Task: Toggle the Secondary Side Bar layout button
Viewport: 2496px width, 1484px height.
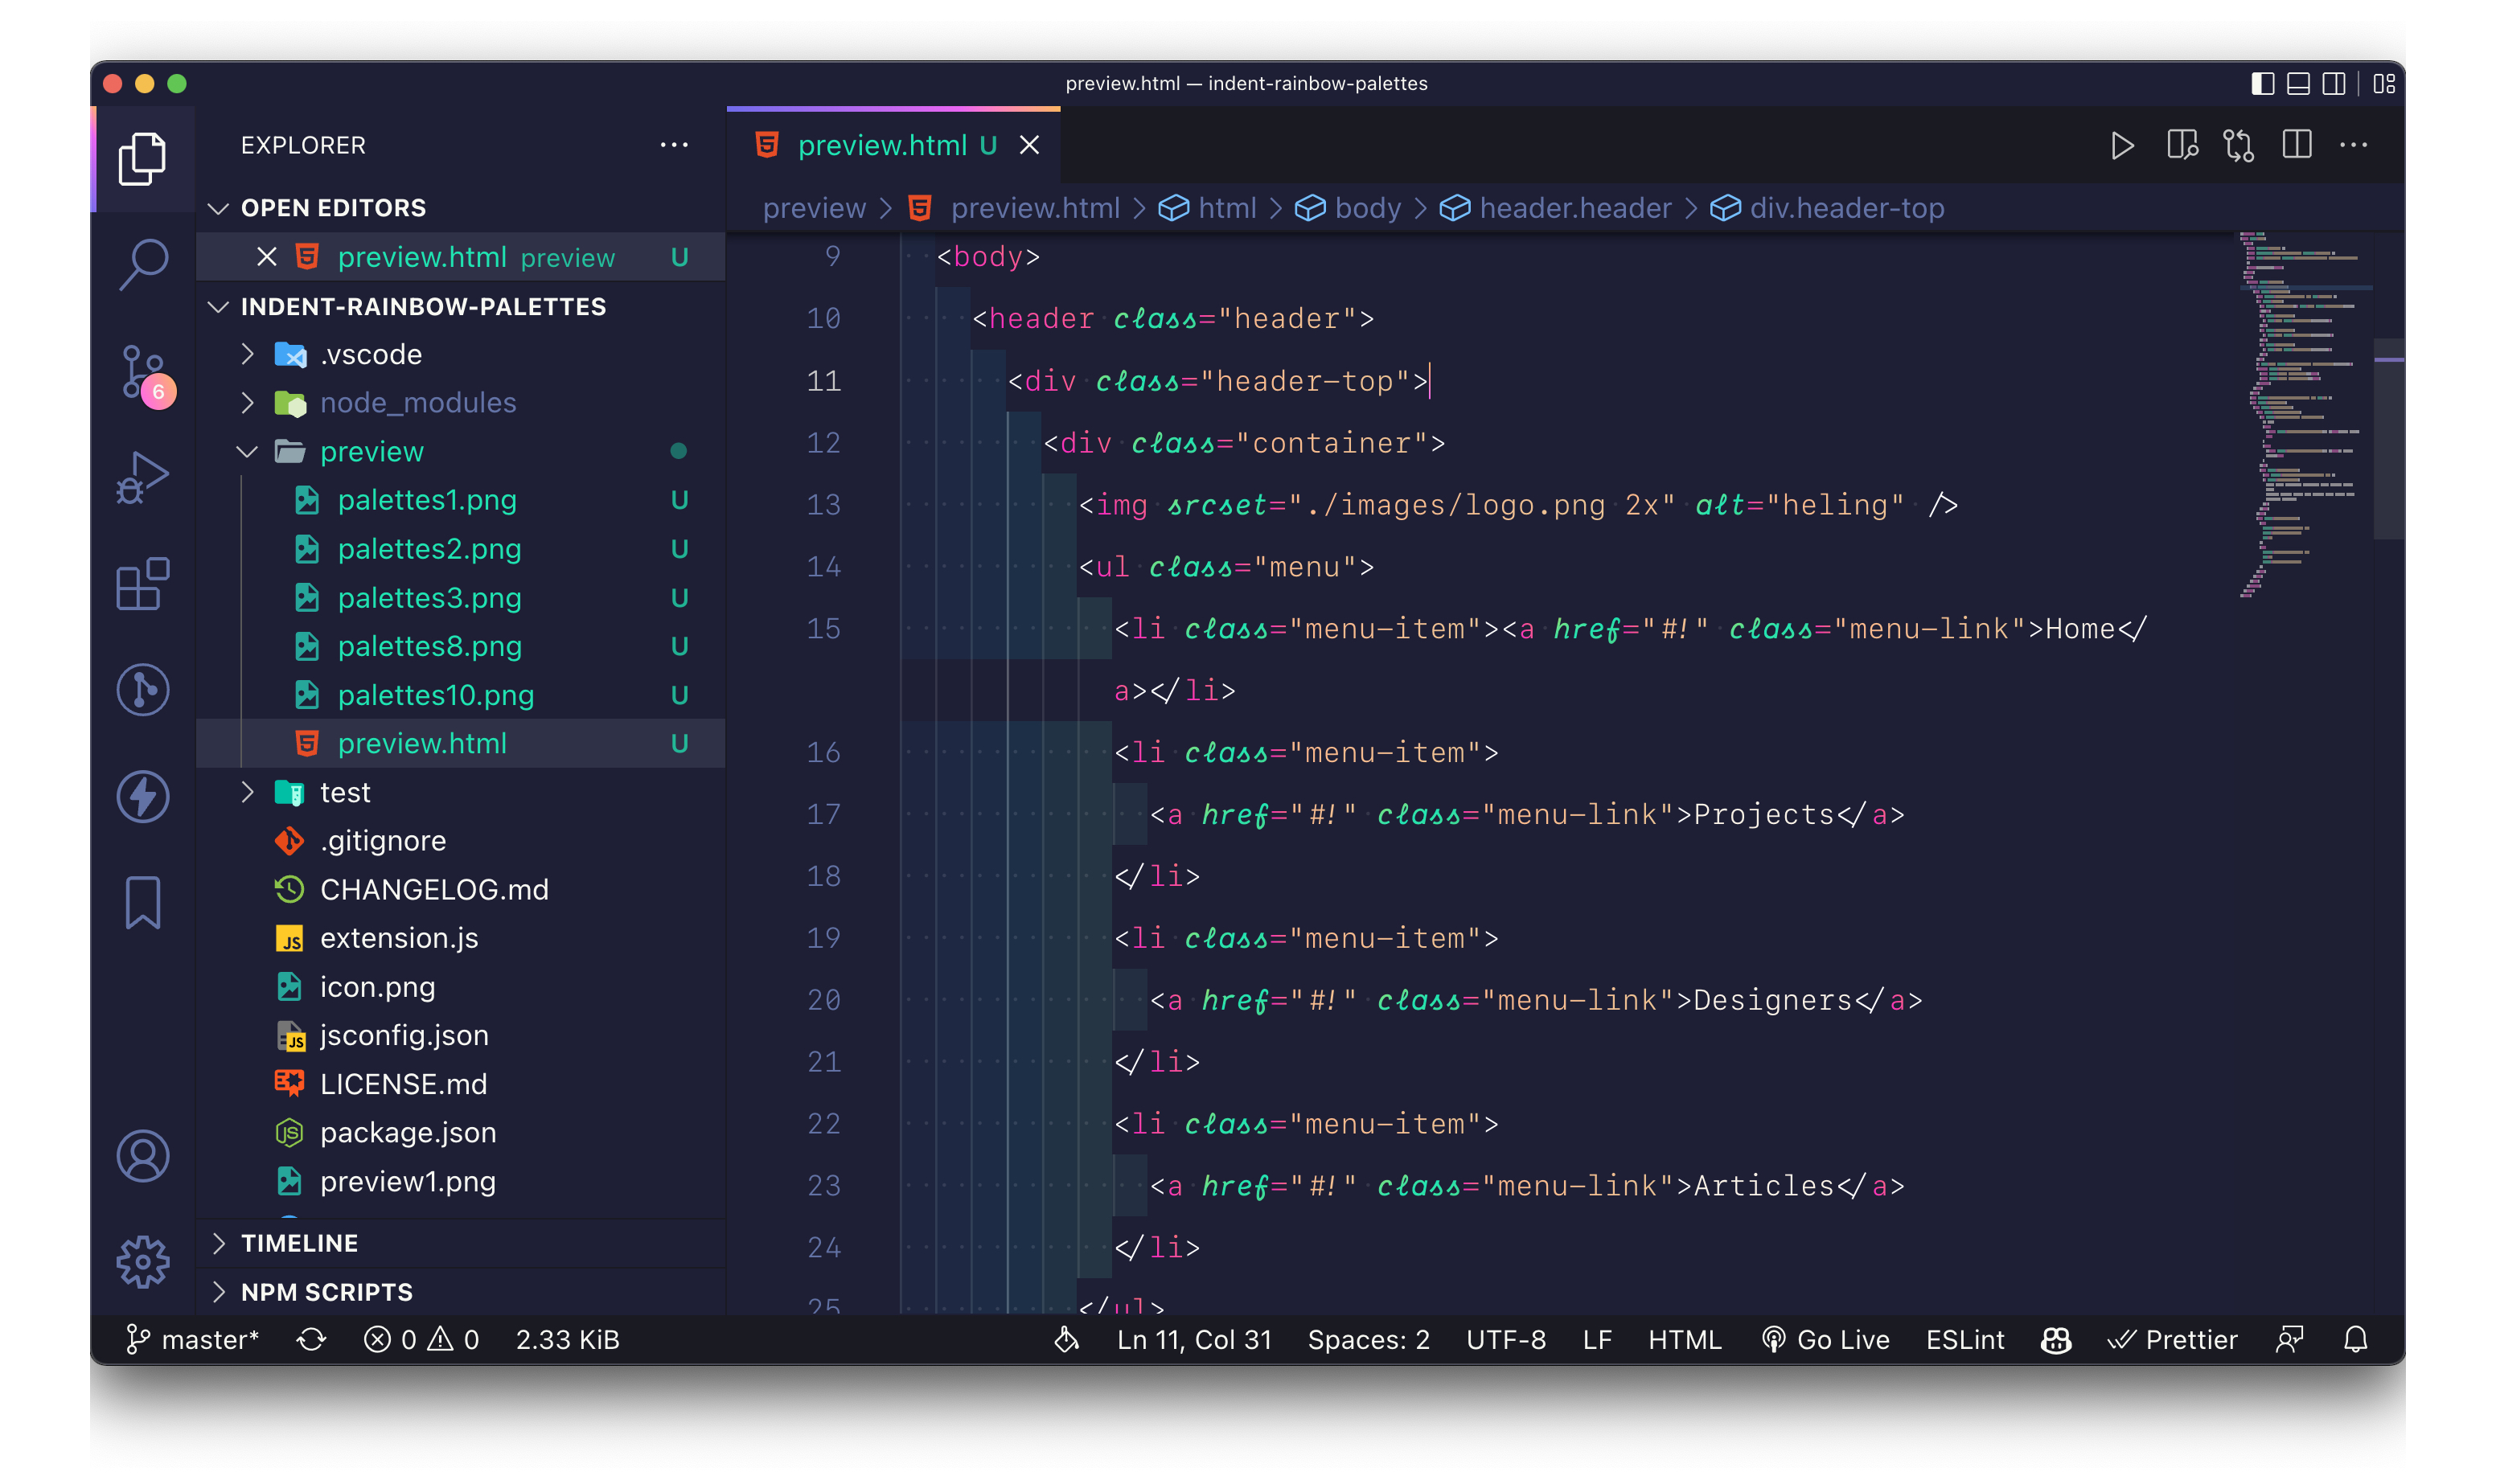Action: pos(2333,84)
